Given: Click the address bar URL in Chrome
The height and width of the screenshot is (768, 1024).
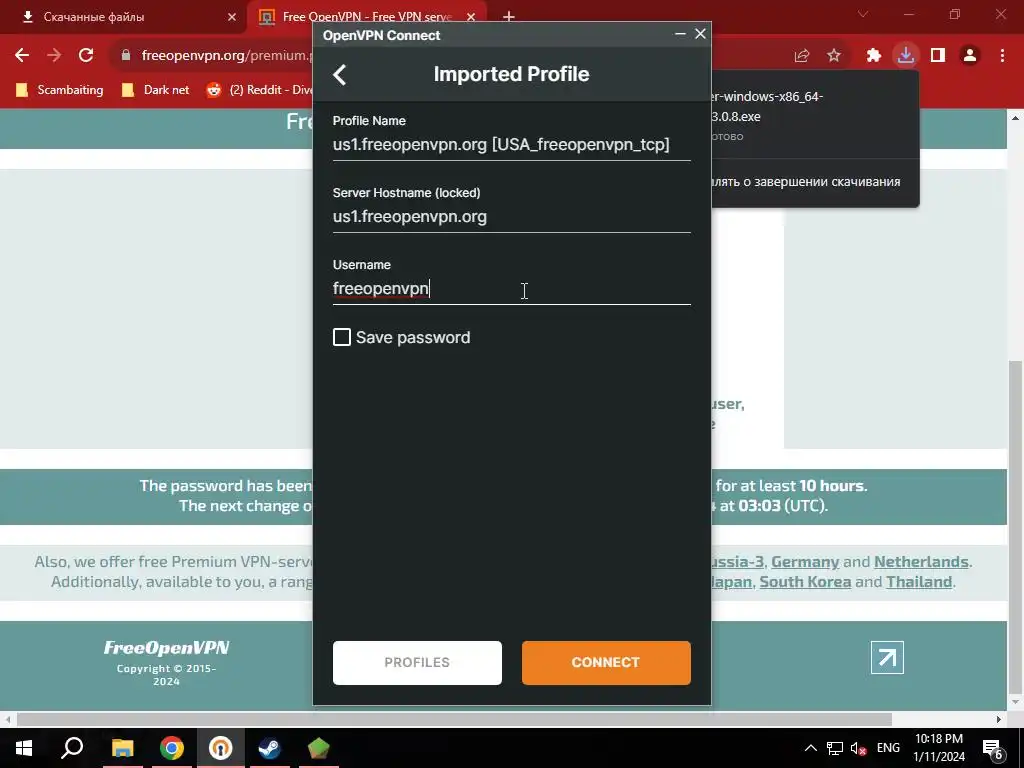Looking at the screenshot, I should coord(225,56).
